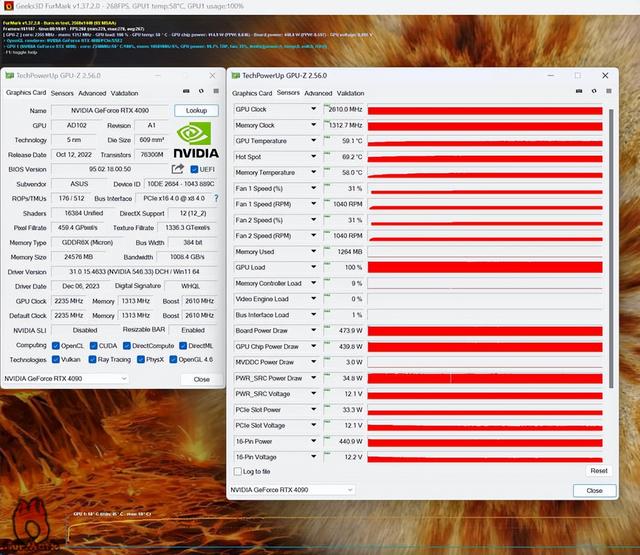The height and width of the screenshot is (555, 640).
Task: Open GPU Clock sensor dropdown arrow
Action: pyautogui.click(x=313, y=109)
